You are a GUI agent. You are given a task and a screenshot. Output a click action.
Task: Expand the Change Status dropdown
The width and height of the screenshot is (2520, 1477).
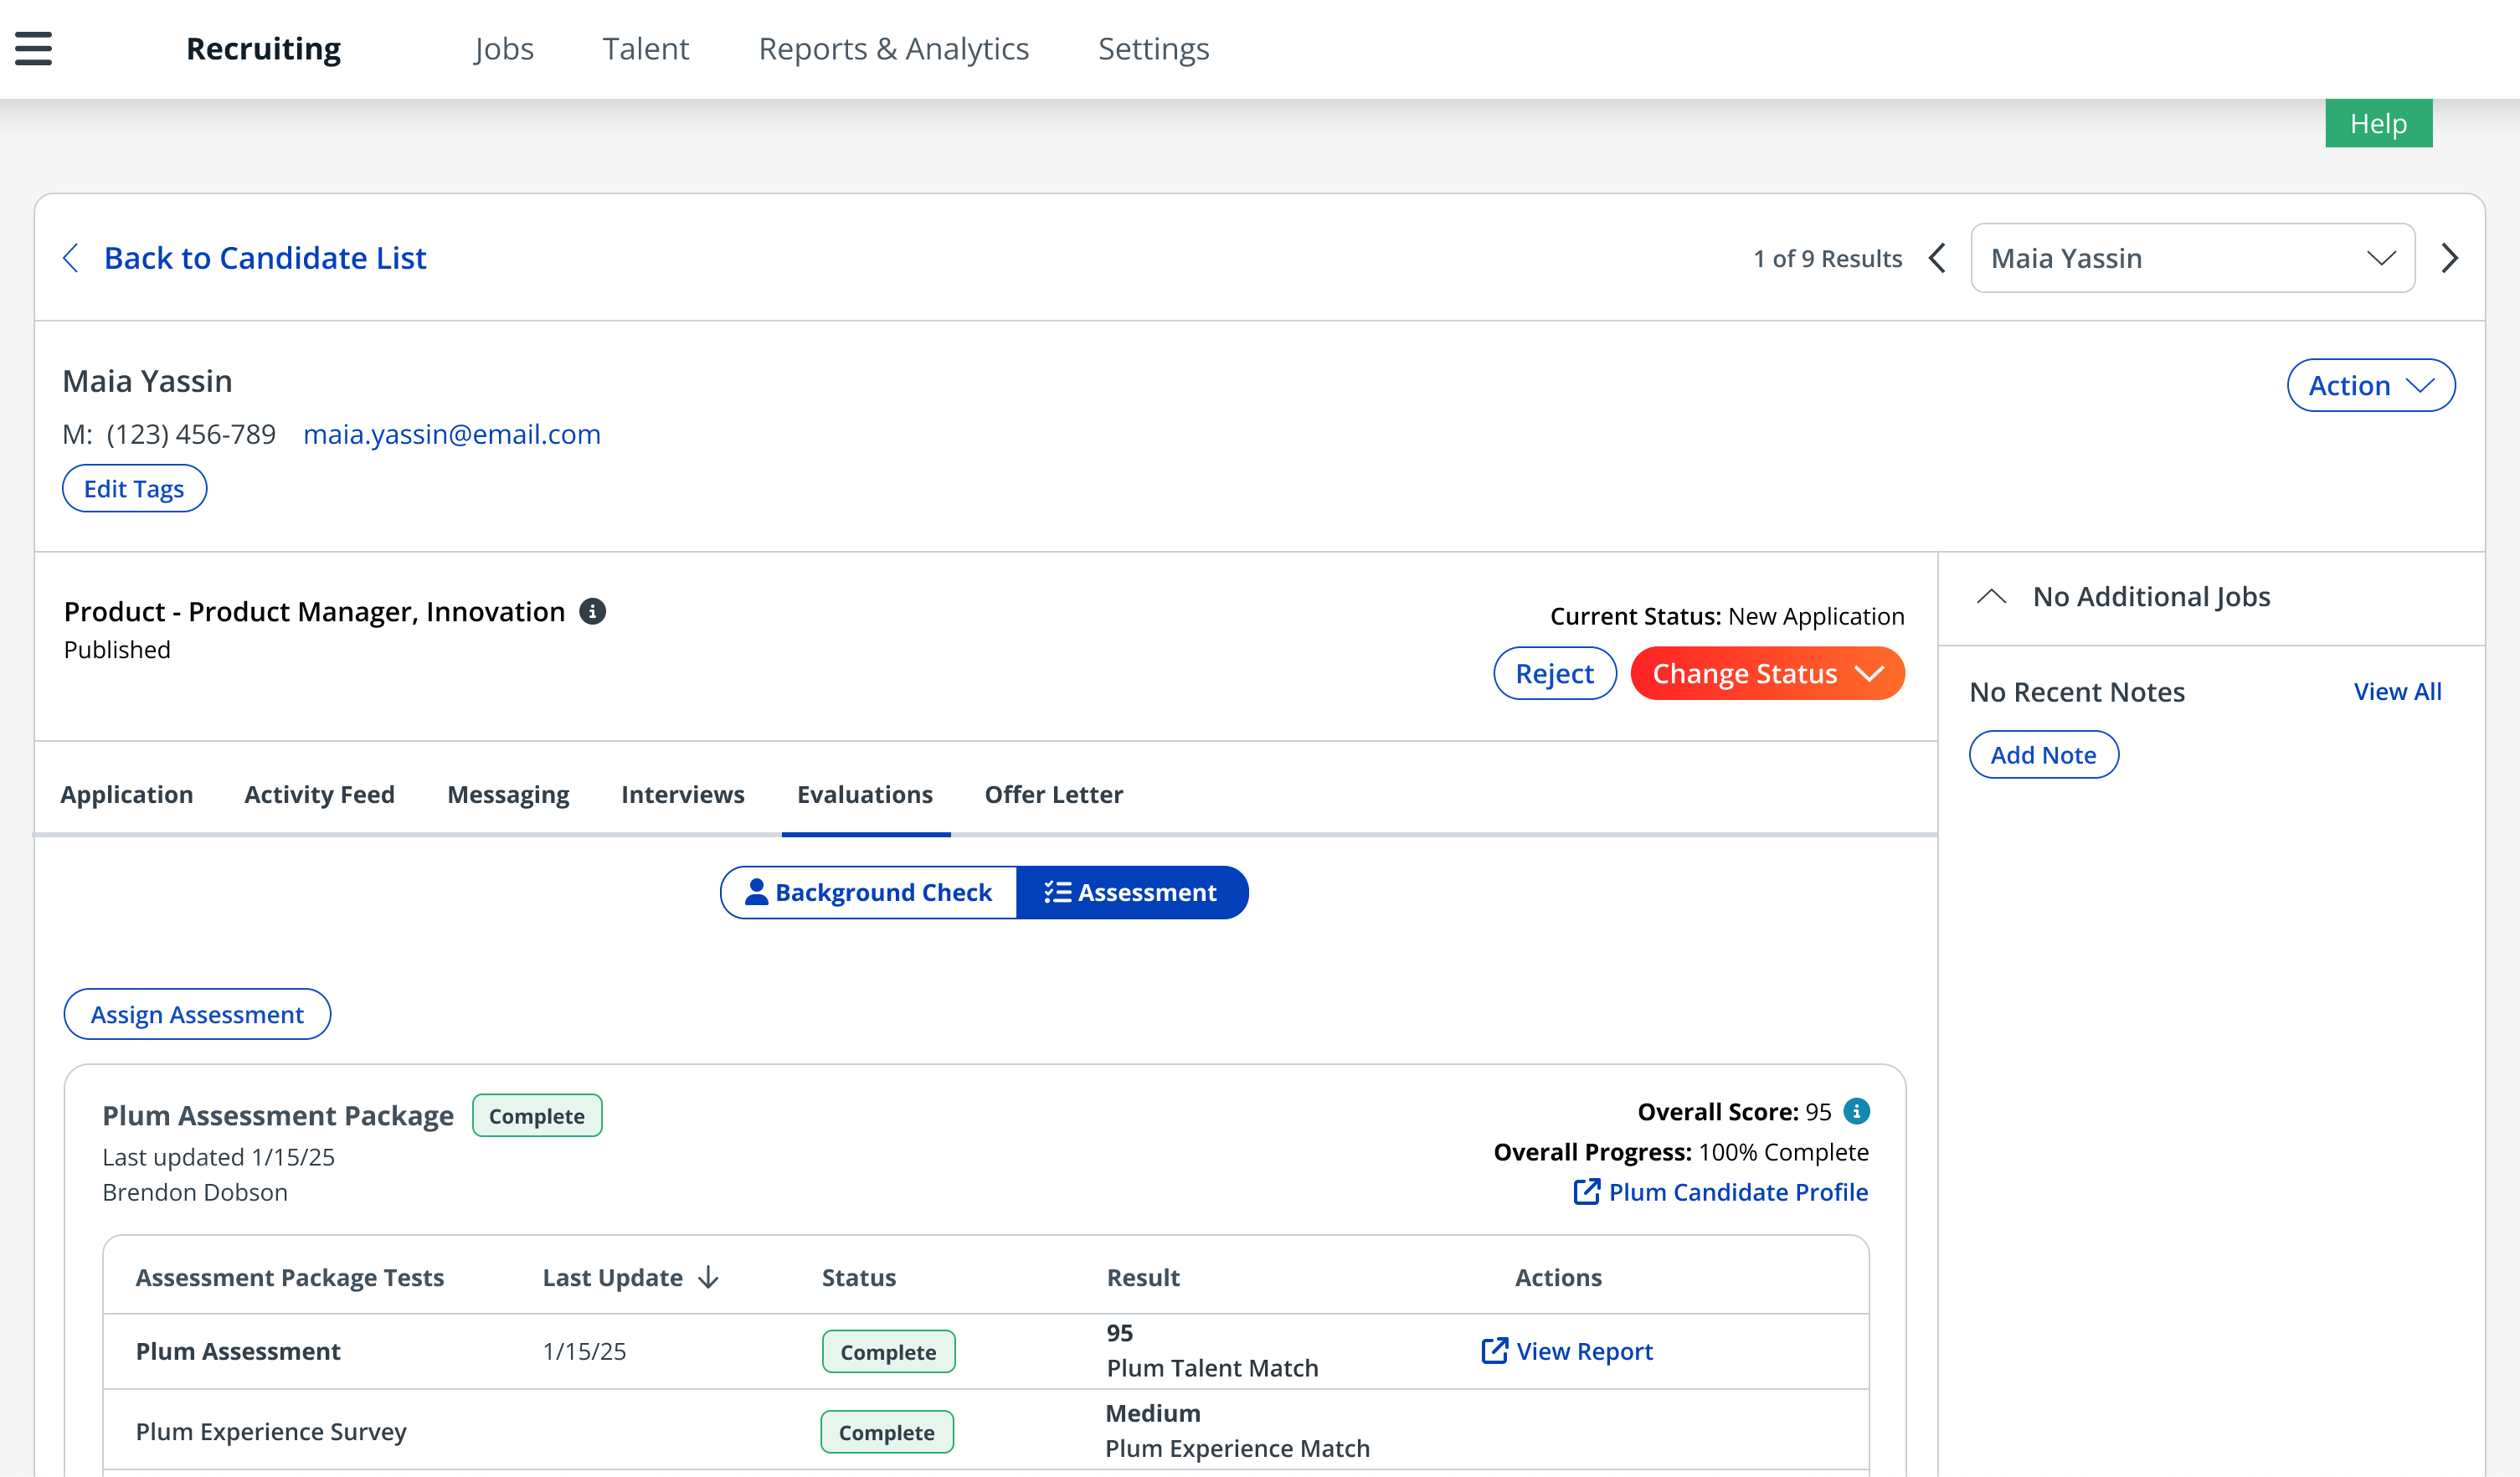pos(1767,673)
